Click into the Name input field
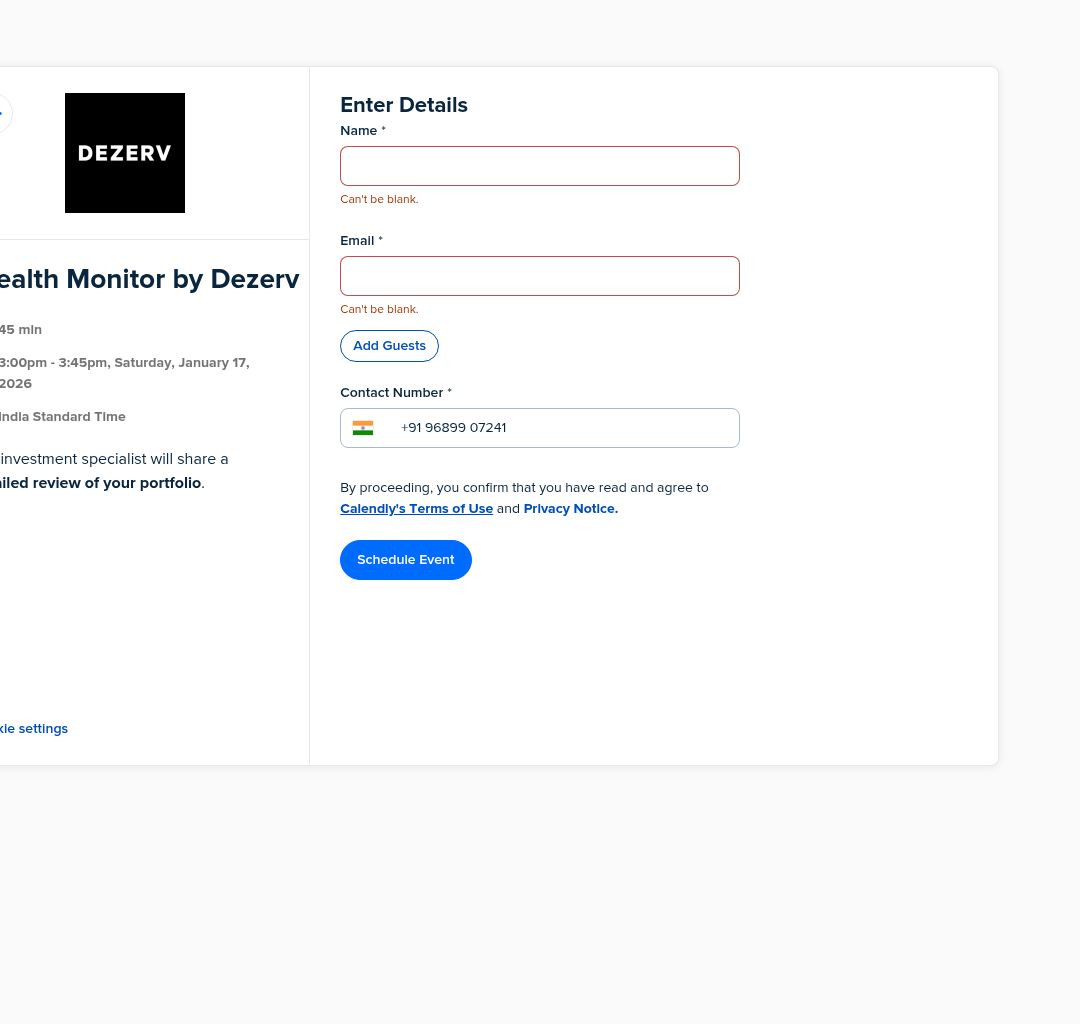Screen dimensions: 1080x1024 click(540, 166)
